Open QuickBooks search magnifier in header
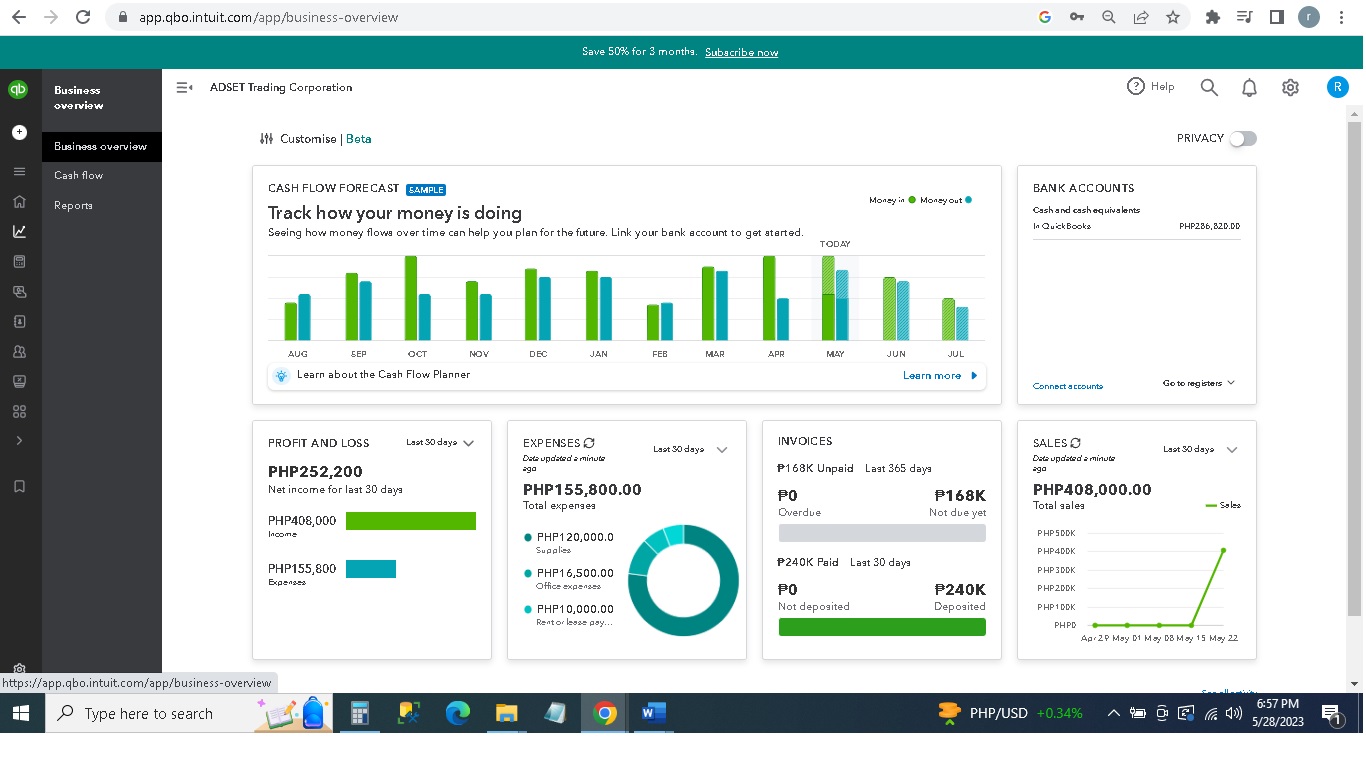 click(x=1209, y=88)
